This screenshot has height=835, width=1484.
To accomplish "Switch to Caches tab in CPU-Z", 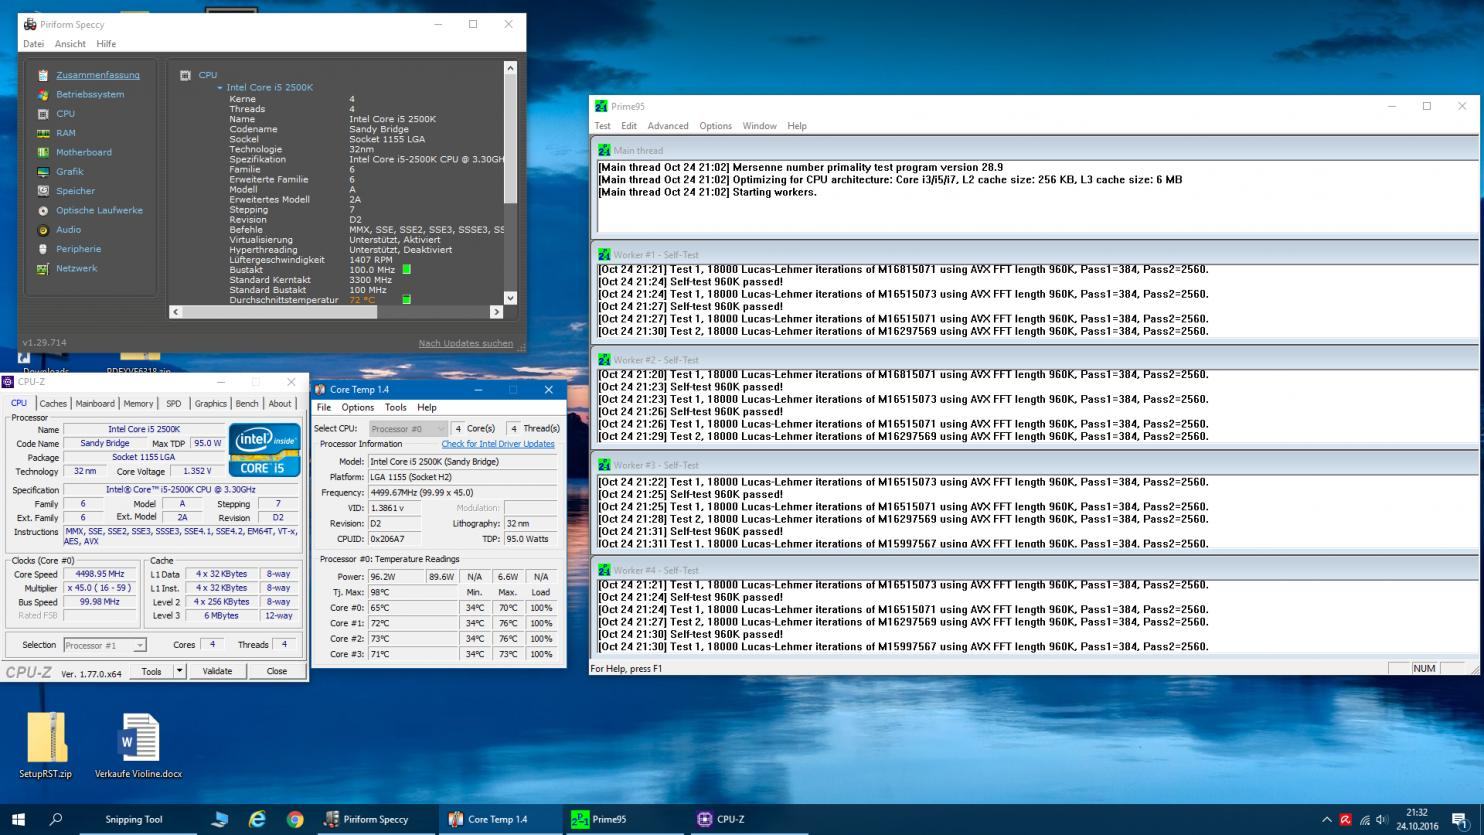I will coord(53,404).
